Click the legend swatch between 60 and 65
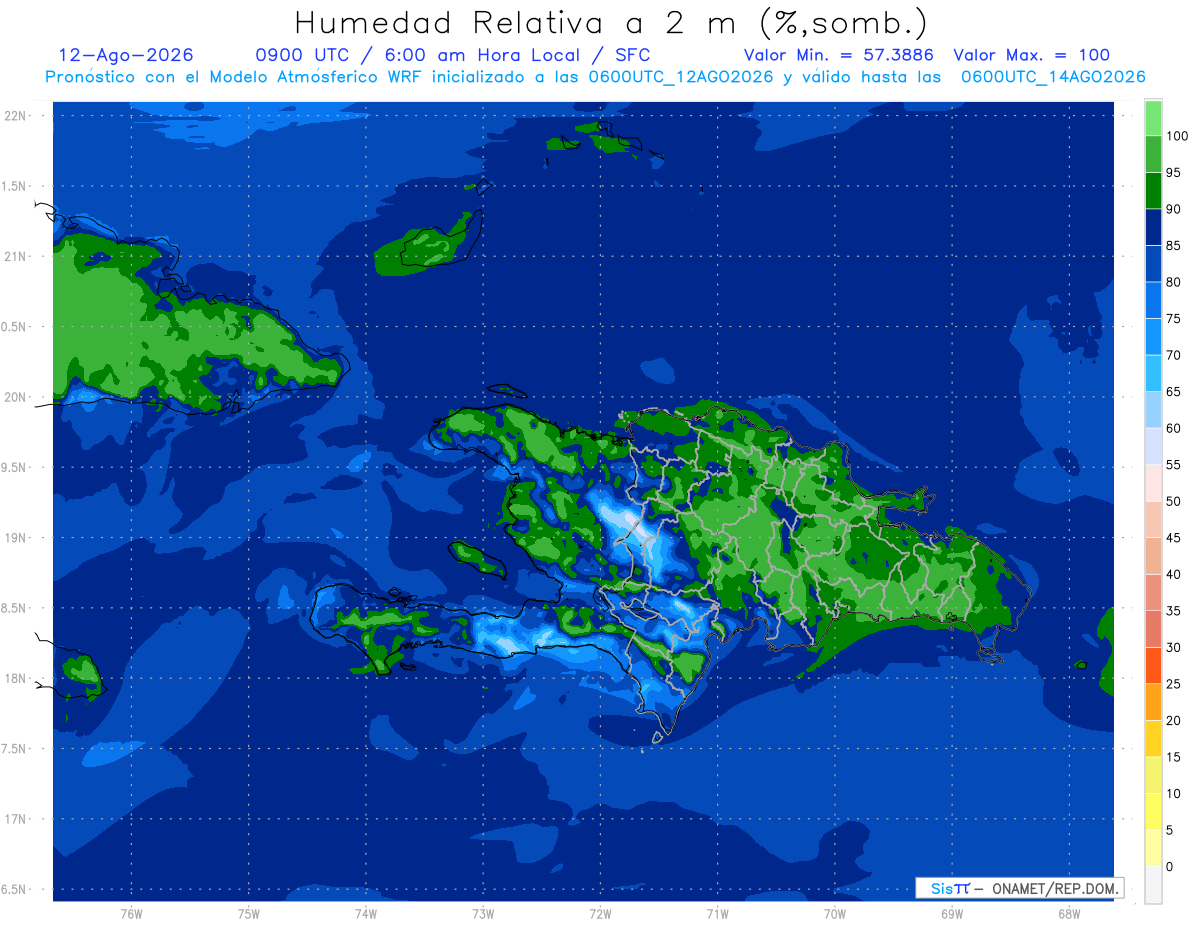This screenshot has width=1200, height=927. pyautogui.click(x=1153, y=409)
